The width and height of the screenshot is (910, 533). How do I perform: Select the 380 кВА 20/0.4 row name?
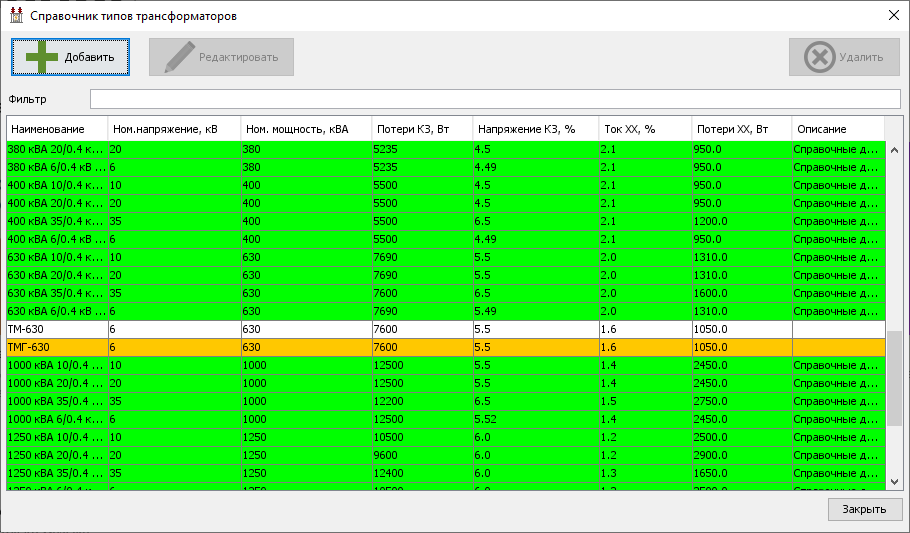(x=57, y=149)
